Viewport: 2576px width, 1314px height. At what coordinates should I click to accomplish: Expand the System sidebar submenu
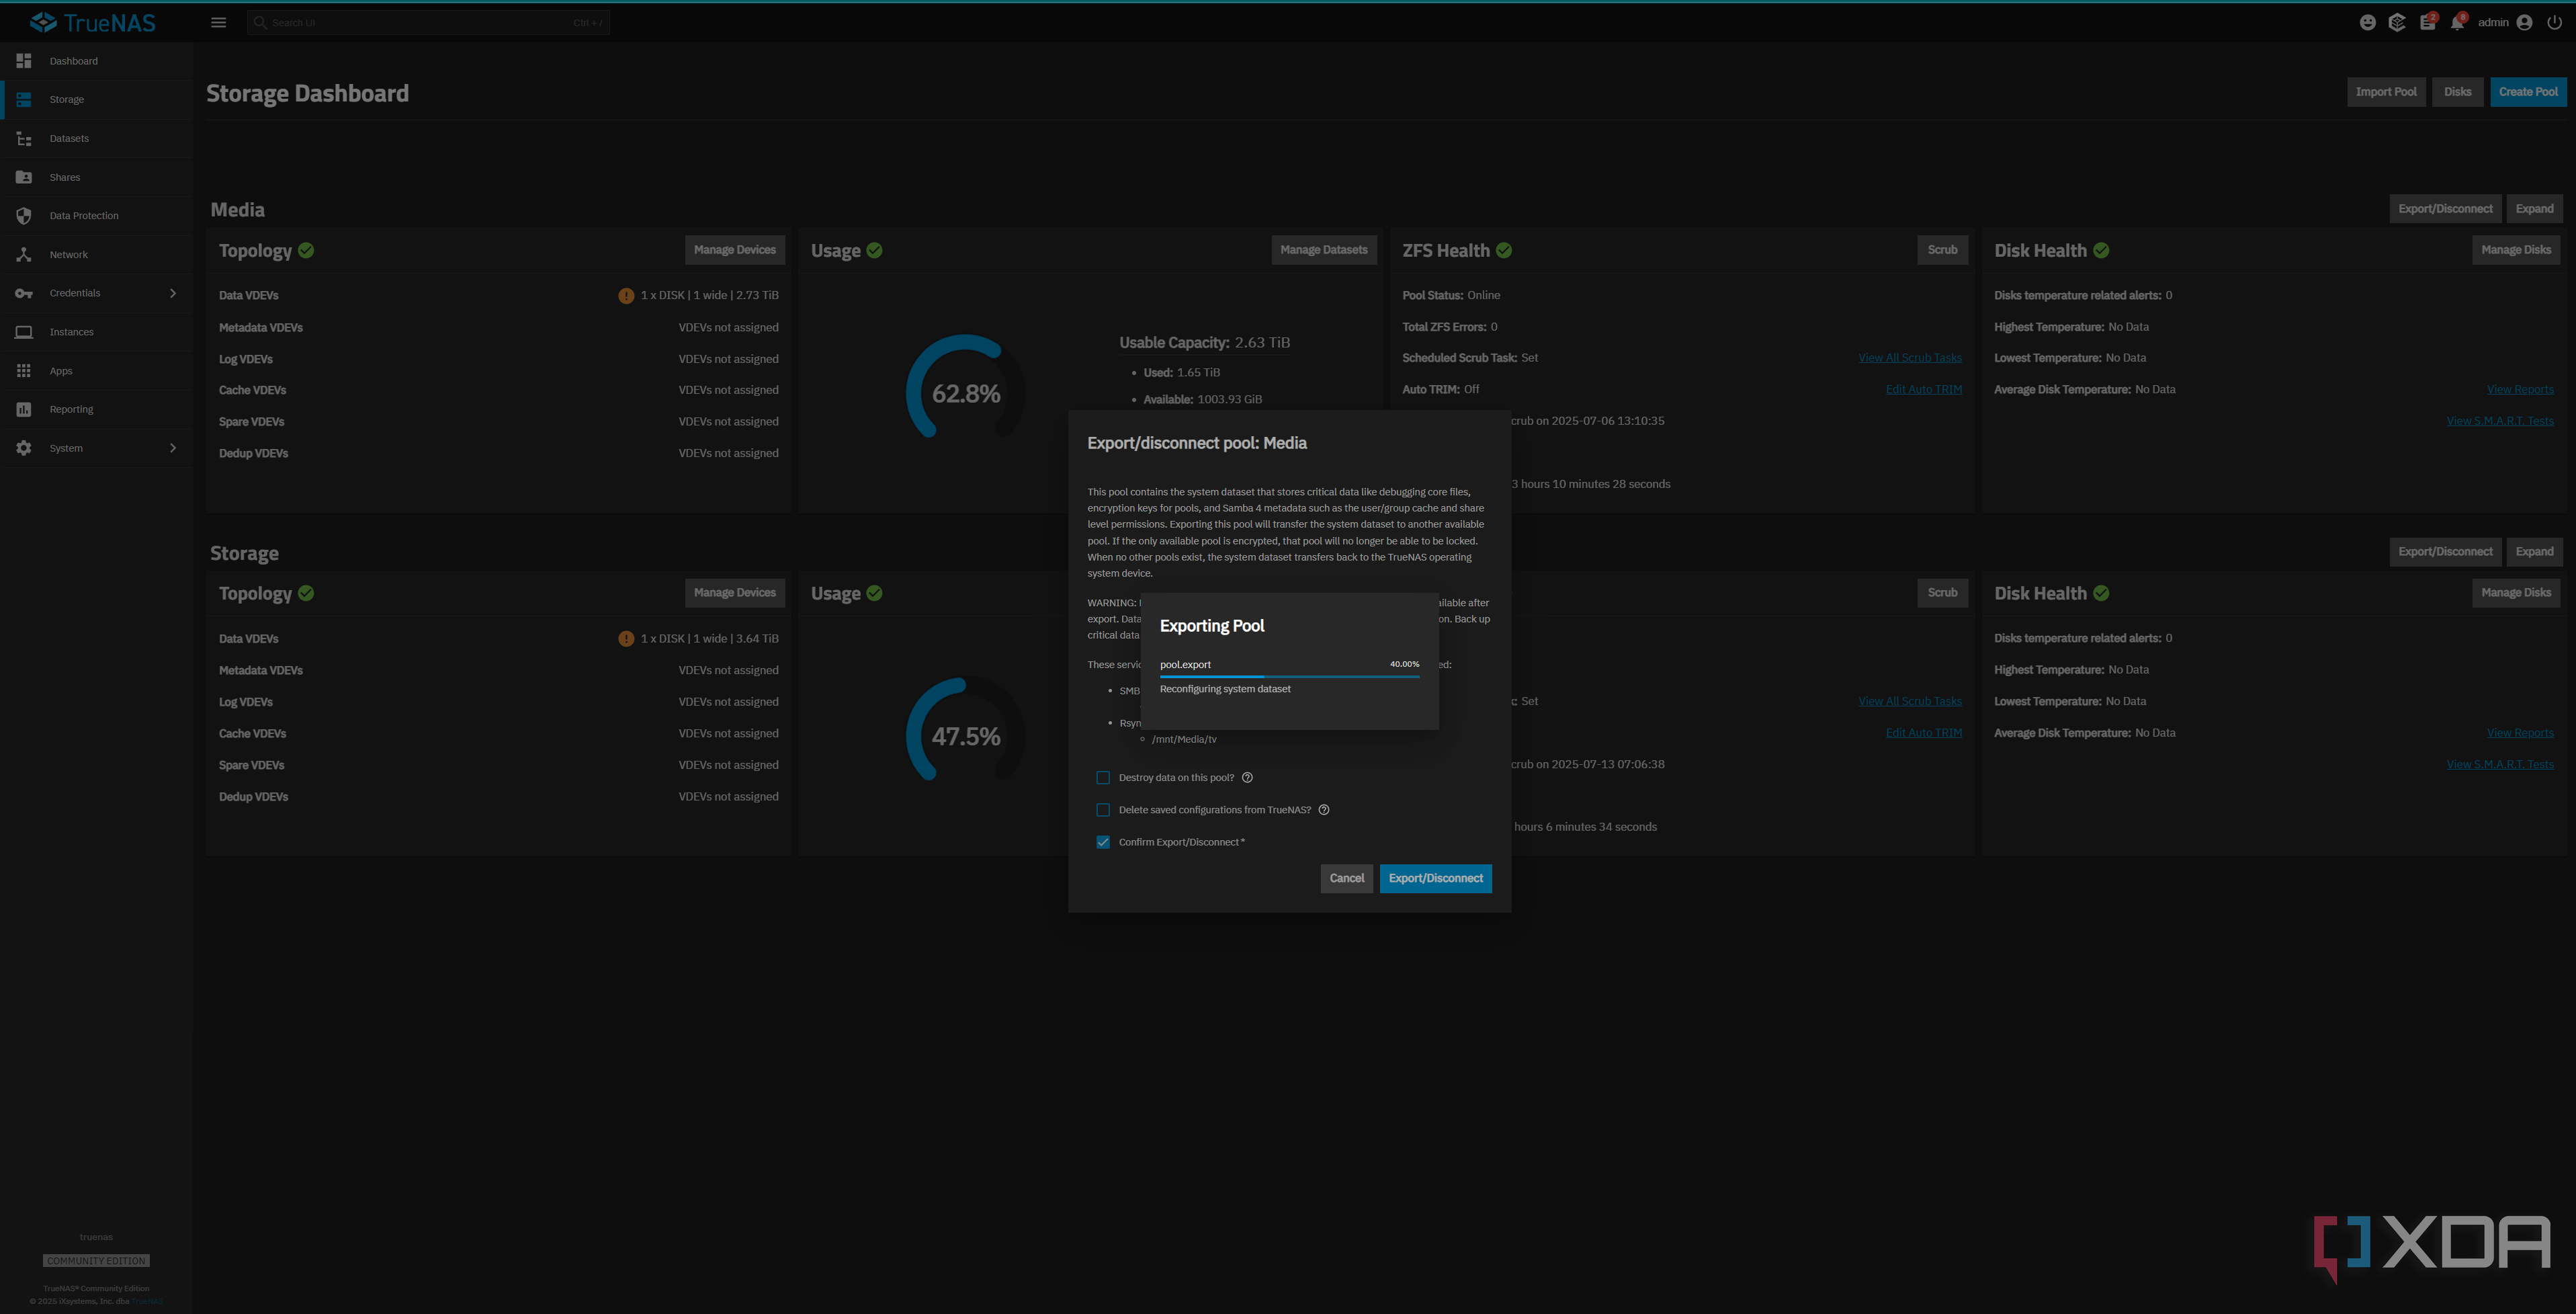click(x=172, y=448)
